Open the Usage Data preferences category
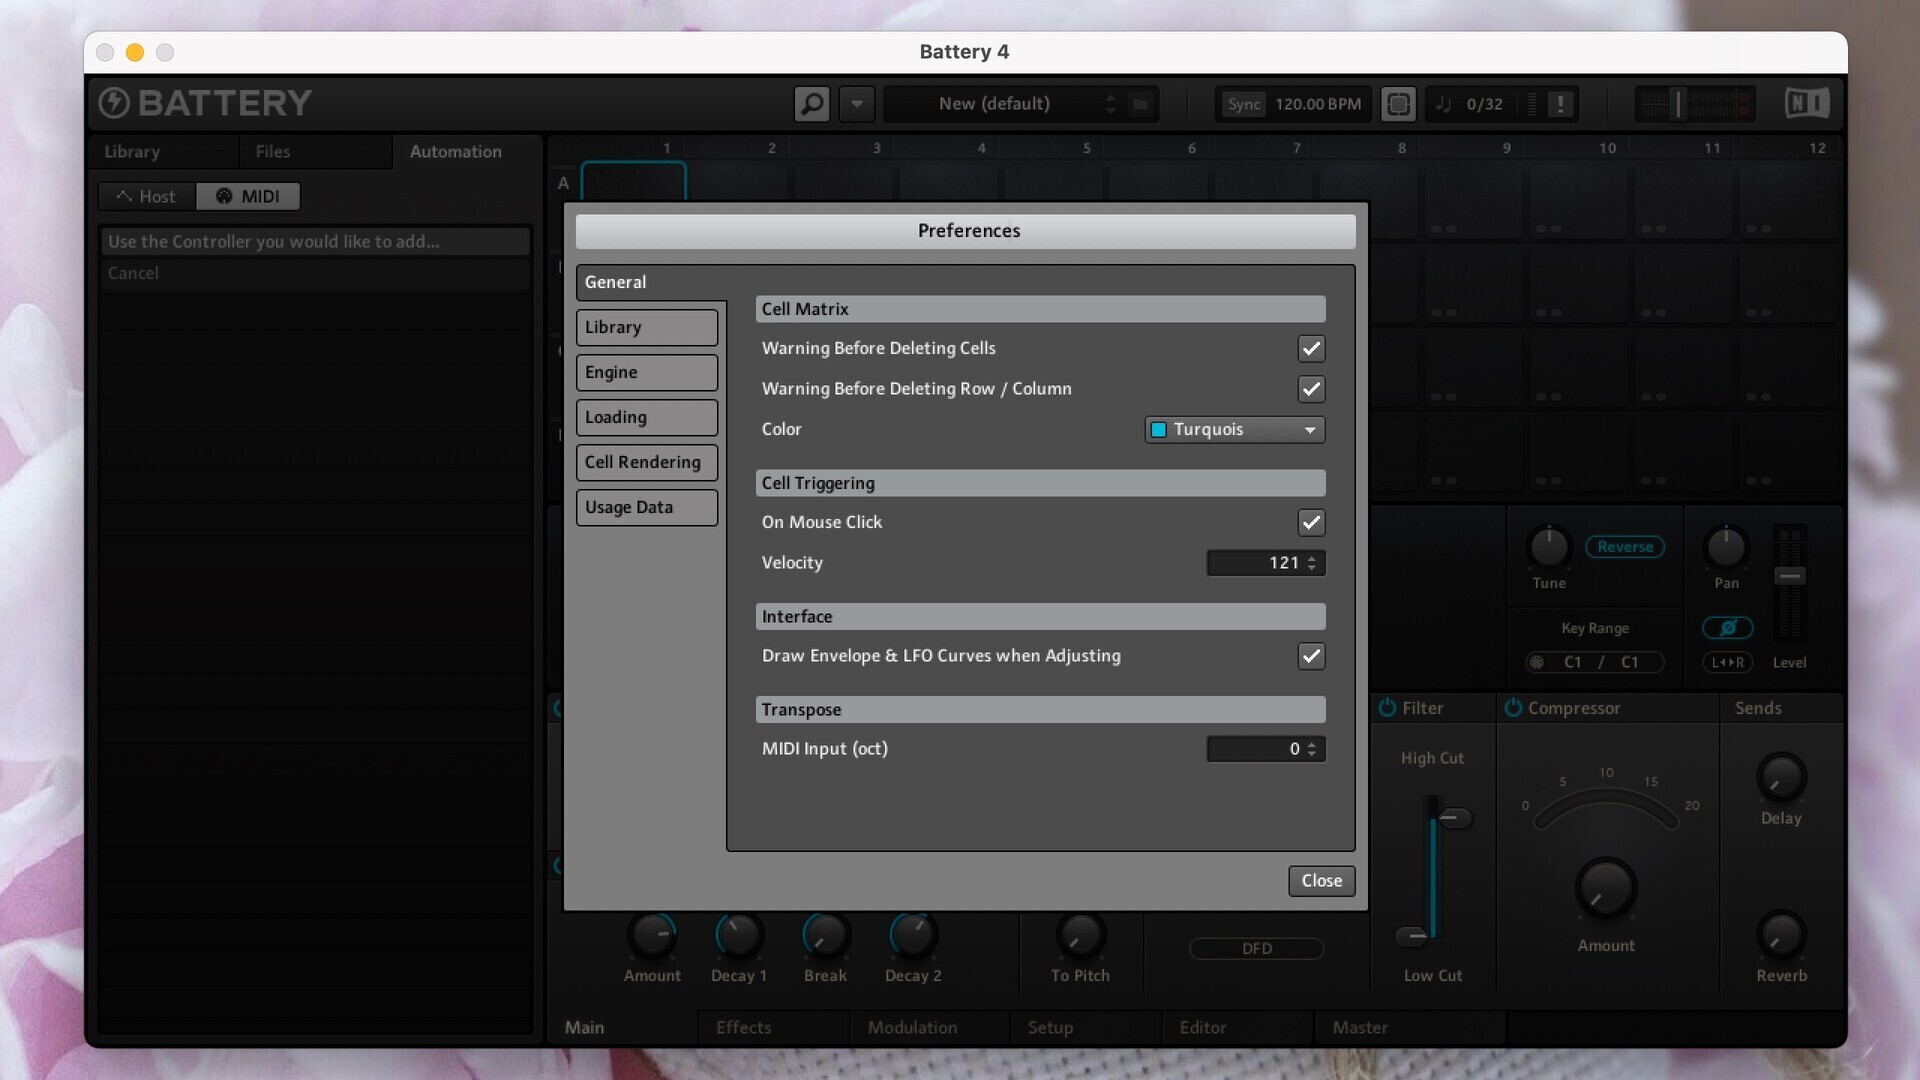Image resolution: width=1920 pixels, height=1080 pixels. 647,507
